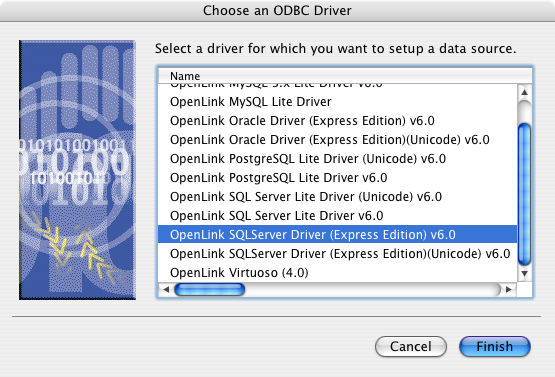Screen dimensions: 555x377
Task: Click the vertical scrollbar down arrow
Action: coord(525,274)
